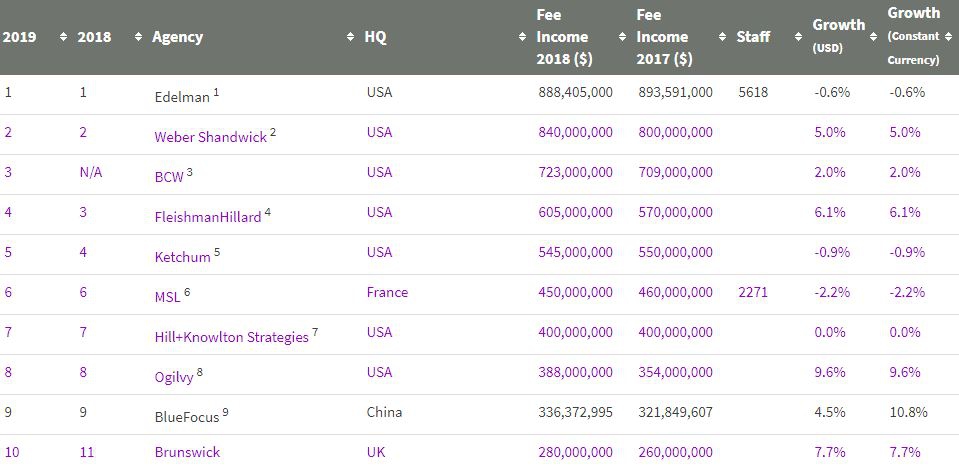Click sort arrows beside Fee Income 2017
Viewport: 959px width, 469px height.
(x=722, y=37)
